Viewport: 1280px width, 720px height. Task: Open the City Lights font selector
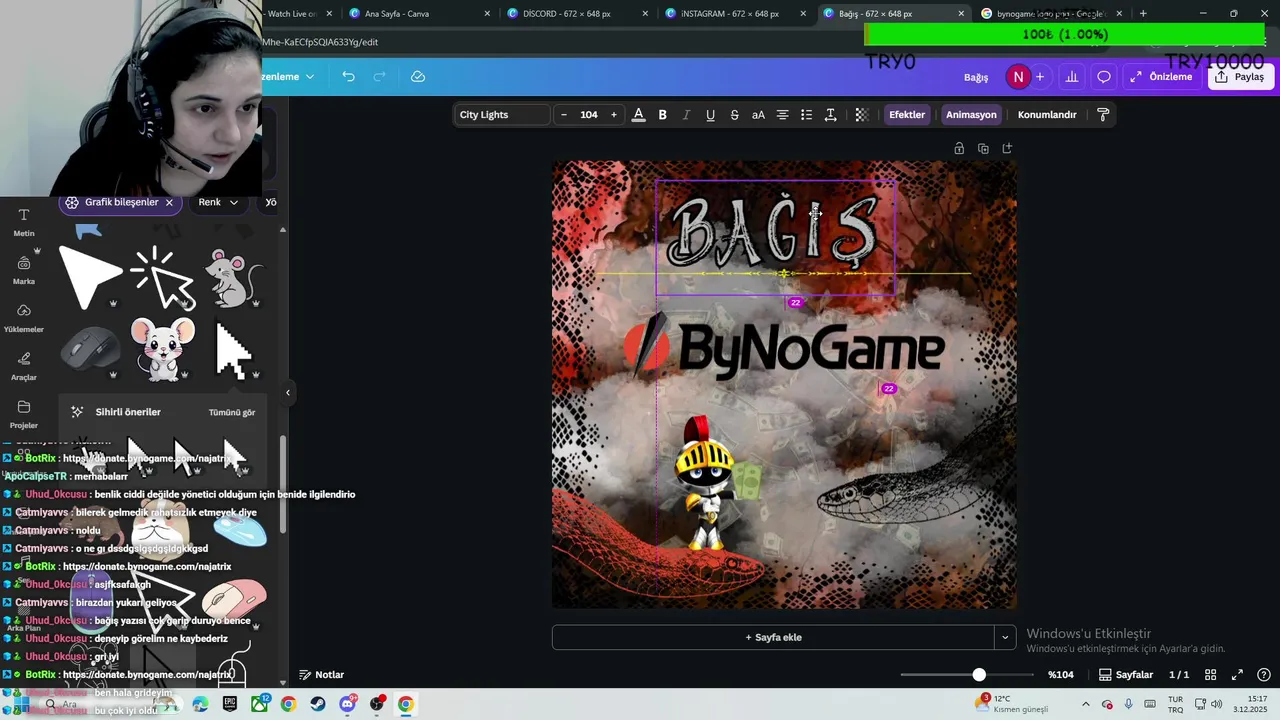click(502, 115)
